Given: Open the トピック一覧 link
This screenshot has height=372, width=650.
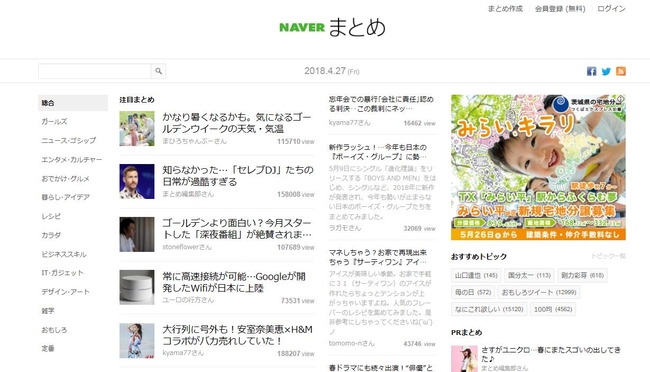Looking at the screenshot, I should tap(608, 256).
